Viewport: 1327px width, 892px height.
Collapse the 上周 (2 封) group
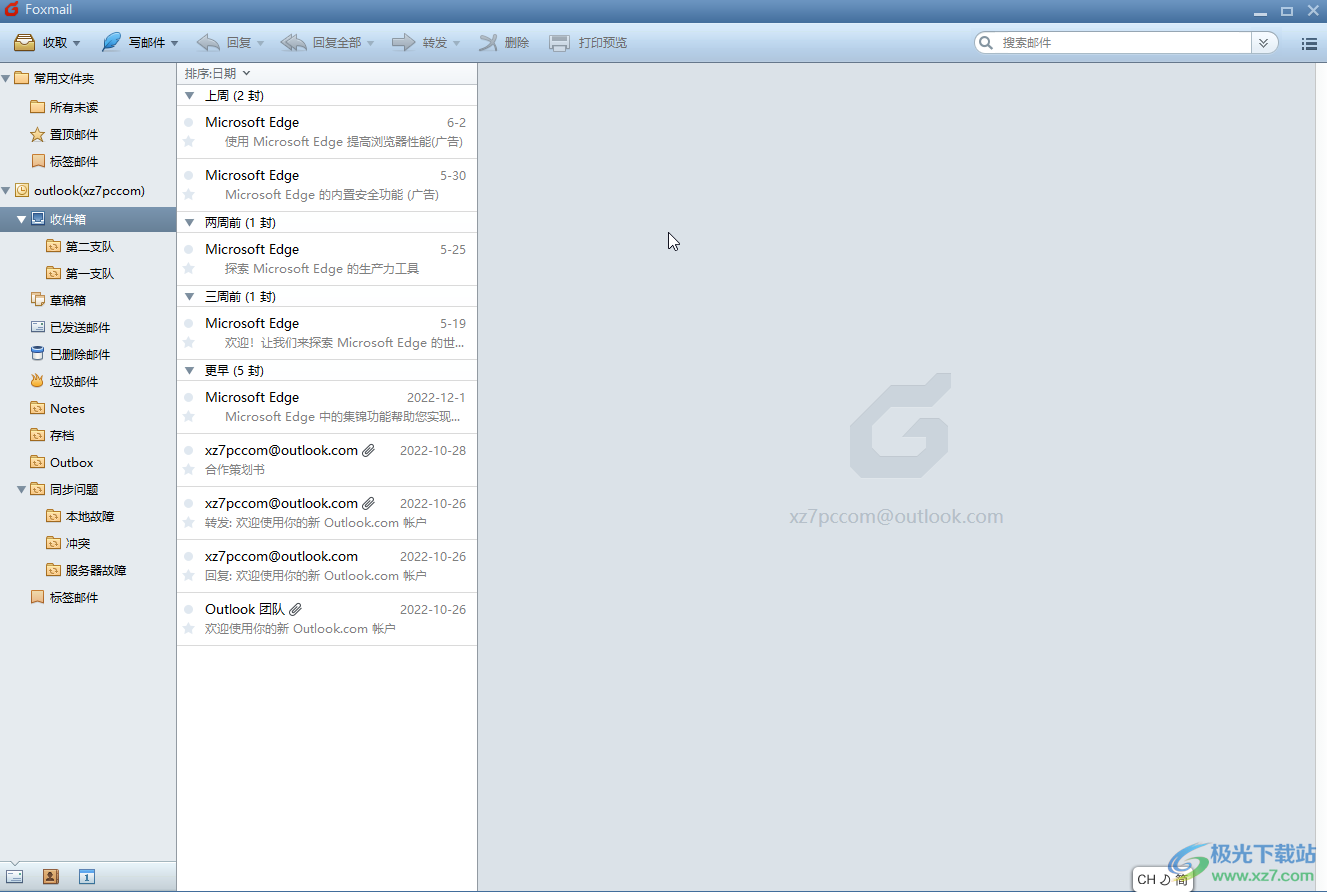(x=190, y=96)
